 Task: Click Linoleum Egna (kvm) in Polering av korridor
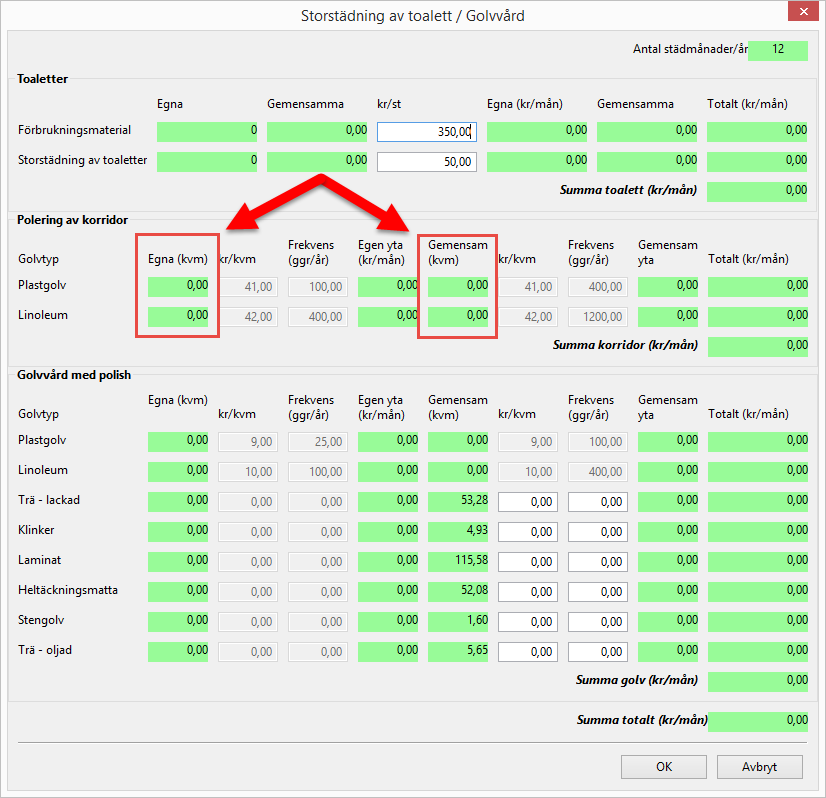(x=178, y=316)
